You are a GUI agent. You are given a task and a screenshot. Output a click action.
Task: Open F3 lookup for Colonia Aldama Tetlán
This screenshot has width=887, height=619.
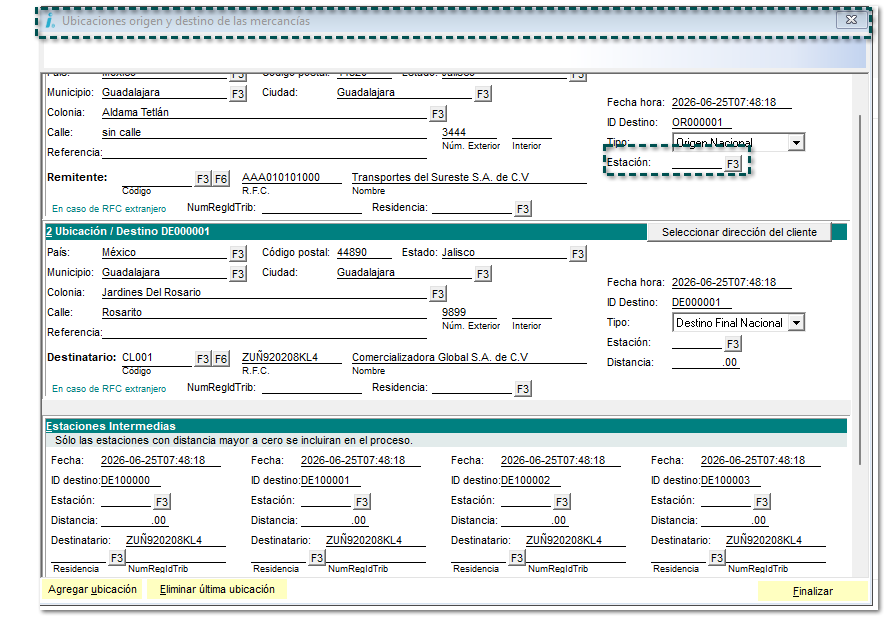tap(438, 114)
